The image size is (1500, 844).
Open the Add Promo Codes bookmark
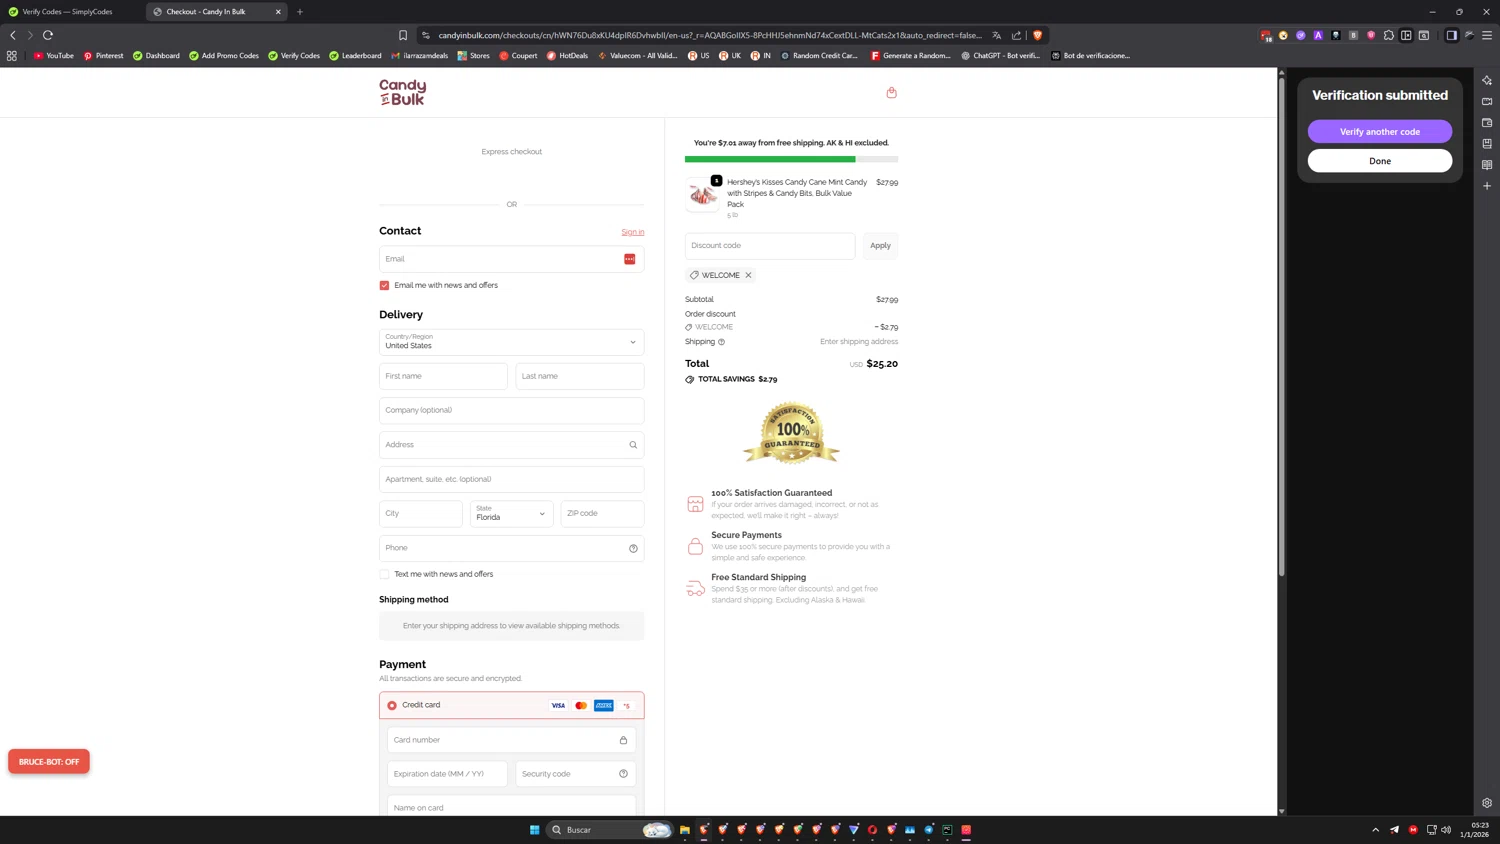pos(224,56)
